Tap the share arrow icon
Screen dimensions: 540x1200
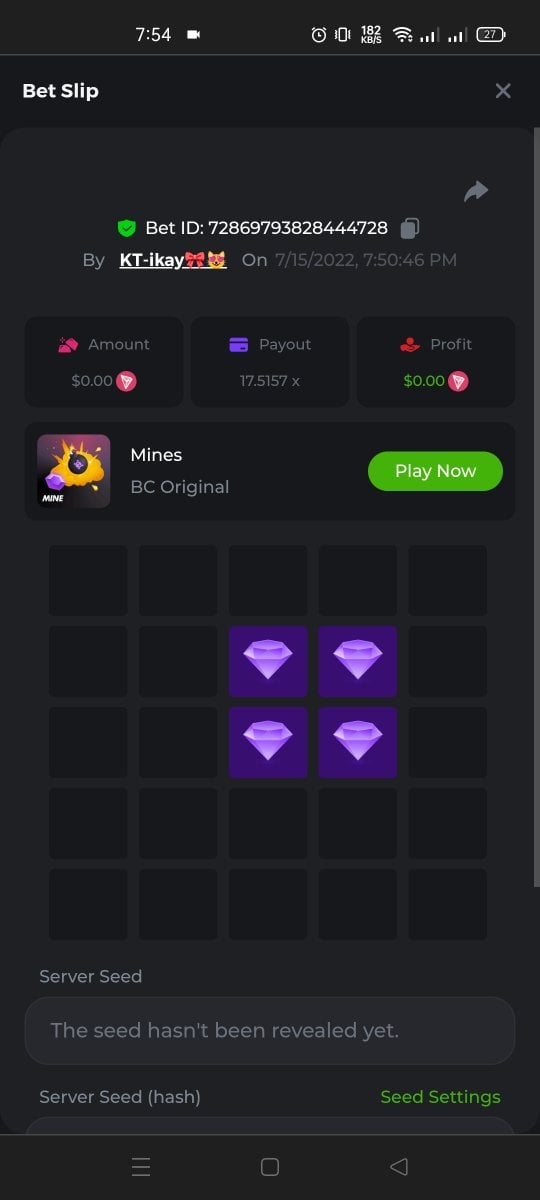click(476, 191)
